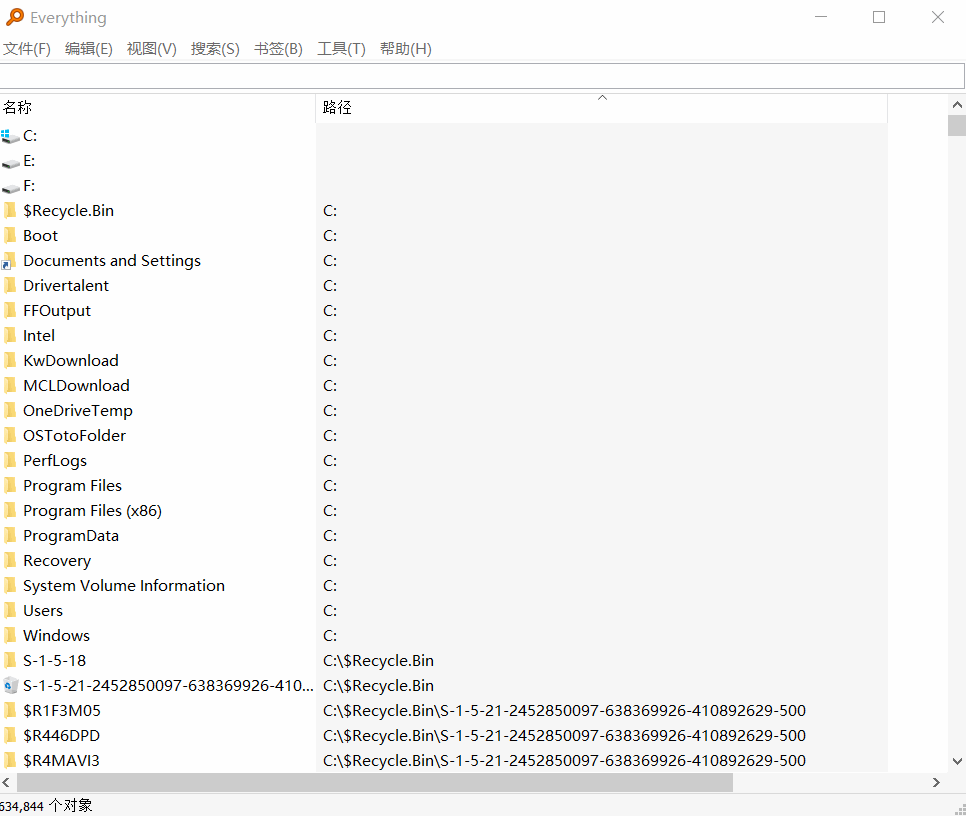Select the Intel folder name
Viewport: 966px width, 816px height.
tap(39, 336)
